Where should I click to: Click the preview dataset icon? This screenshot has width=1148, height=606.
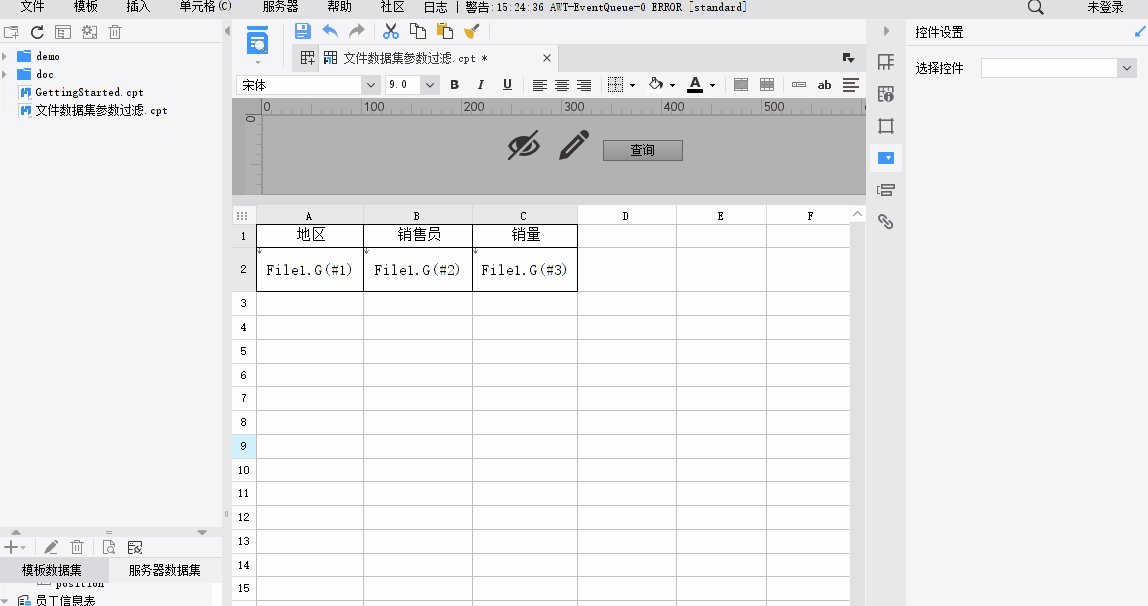coord(108,547)
